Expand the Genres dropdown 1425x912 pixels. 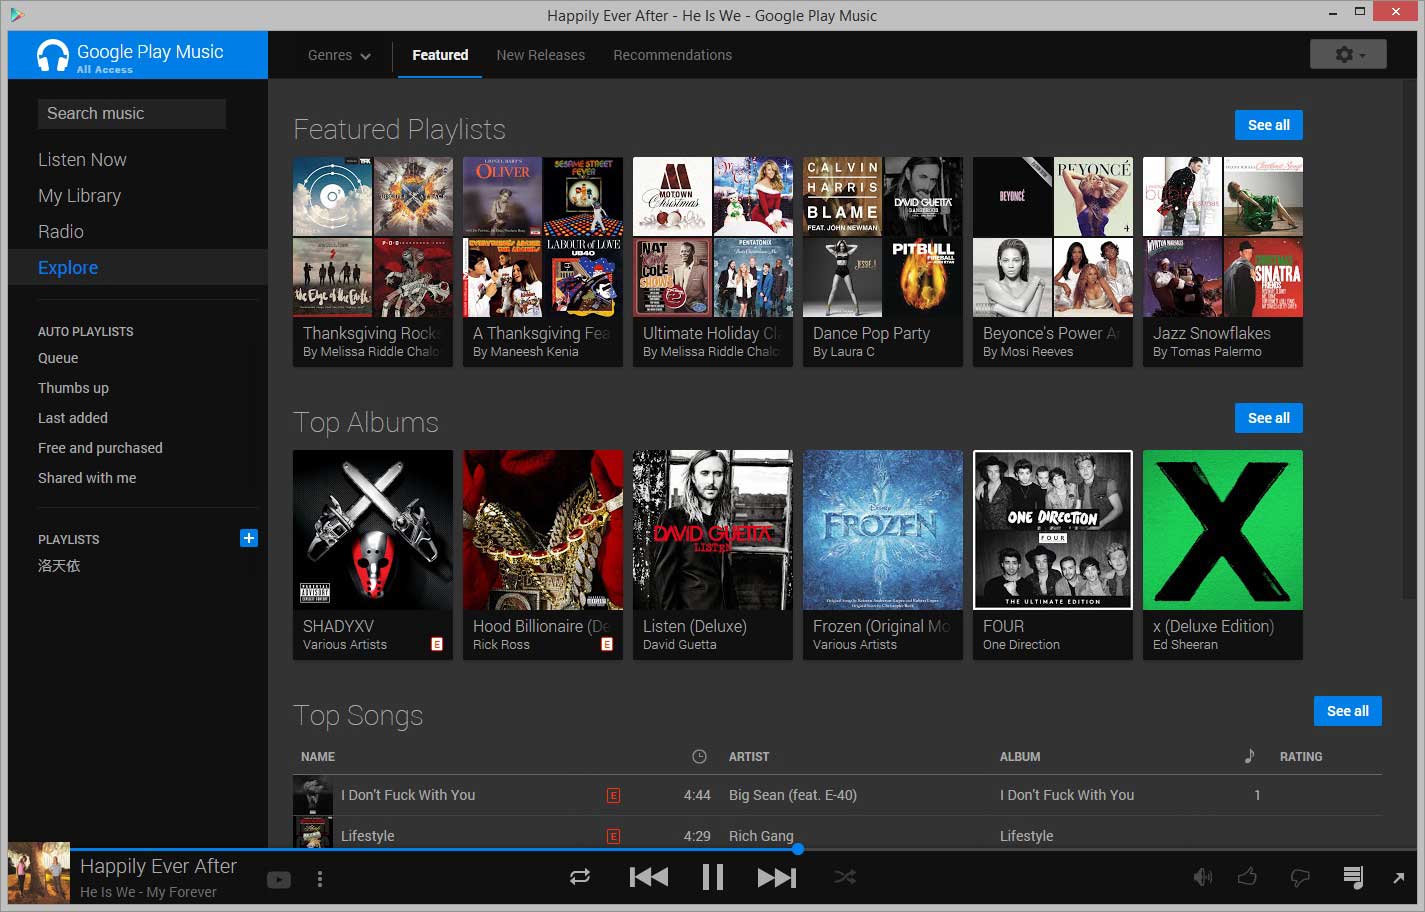[x=339, y=55]
